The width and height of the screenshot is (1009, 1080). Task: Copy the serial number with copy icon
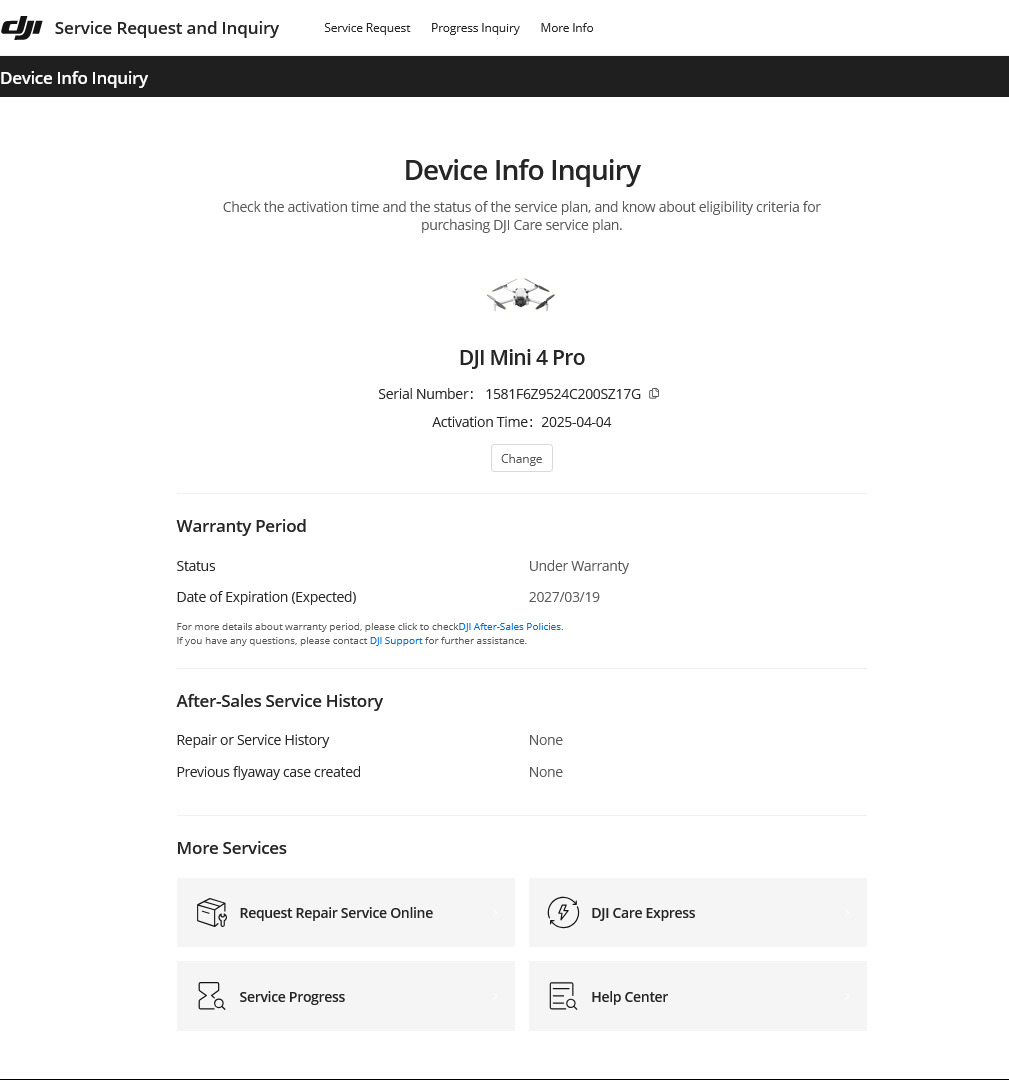[x=654, y=393]
